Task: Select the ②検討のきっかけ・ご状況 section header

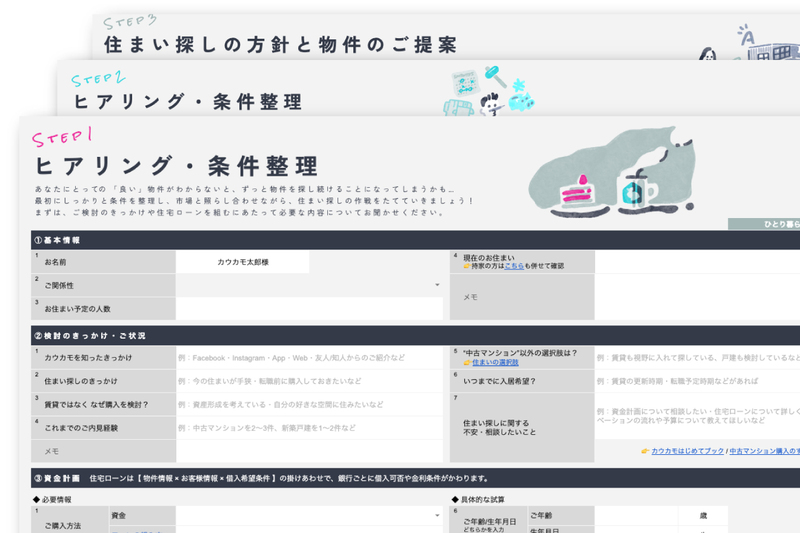Action: pyautogui.click(x=415, y=336)
